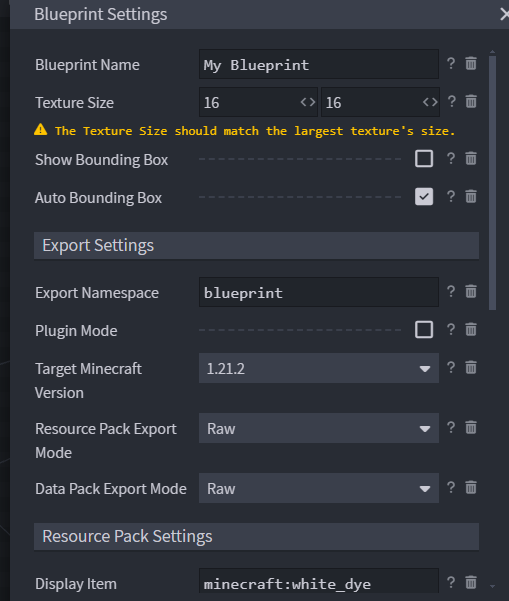Reset Data Pack Export Mode trash icon
This screenshot has height=601, width=509.
pos(471,488)
